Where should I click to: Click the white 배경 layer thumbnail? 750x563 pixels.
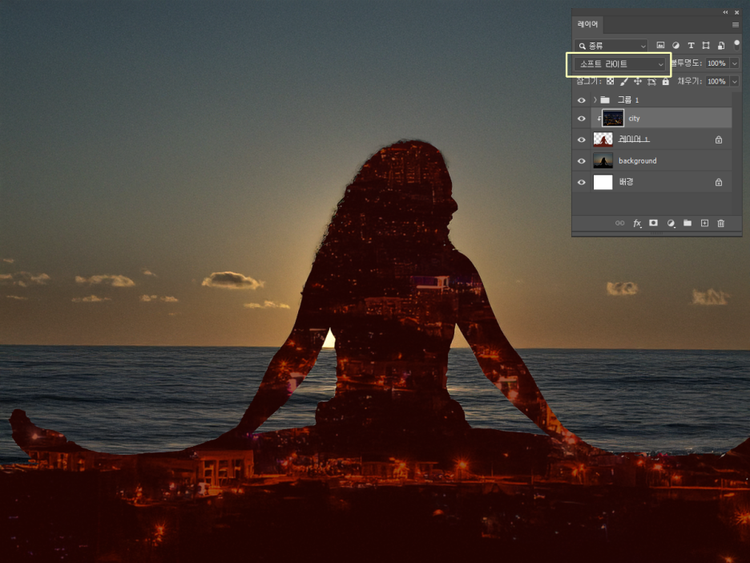(603, 182)
